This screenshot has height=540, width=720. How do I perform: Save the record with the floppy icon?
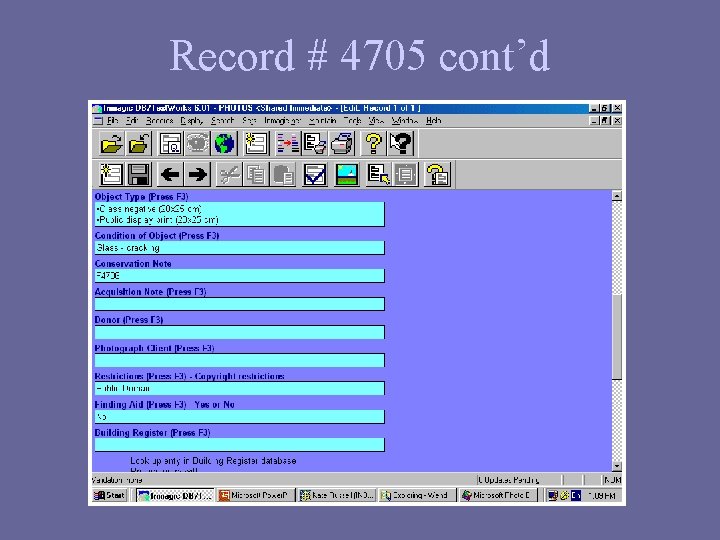coord(139,174)
